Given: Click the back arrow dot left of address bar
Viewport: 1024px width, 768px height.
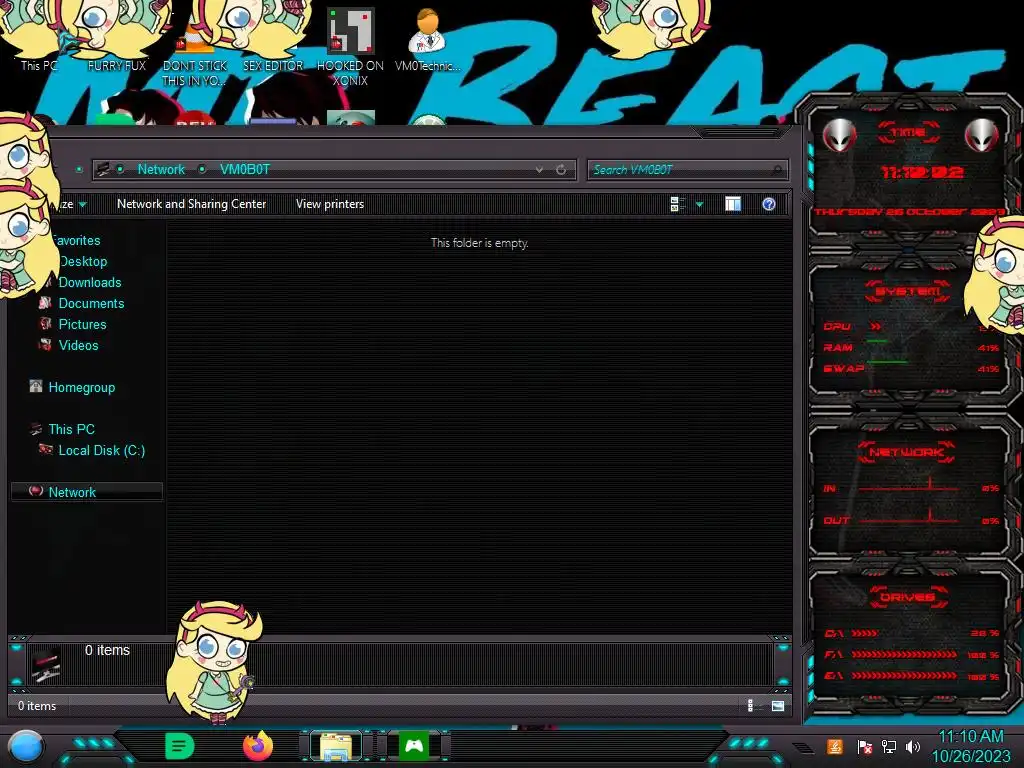Looking at the screenshot, I should (79, 170).
